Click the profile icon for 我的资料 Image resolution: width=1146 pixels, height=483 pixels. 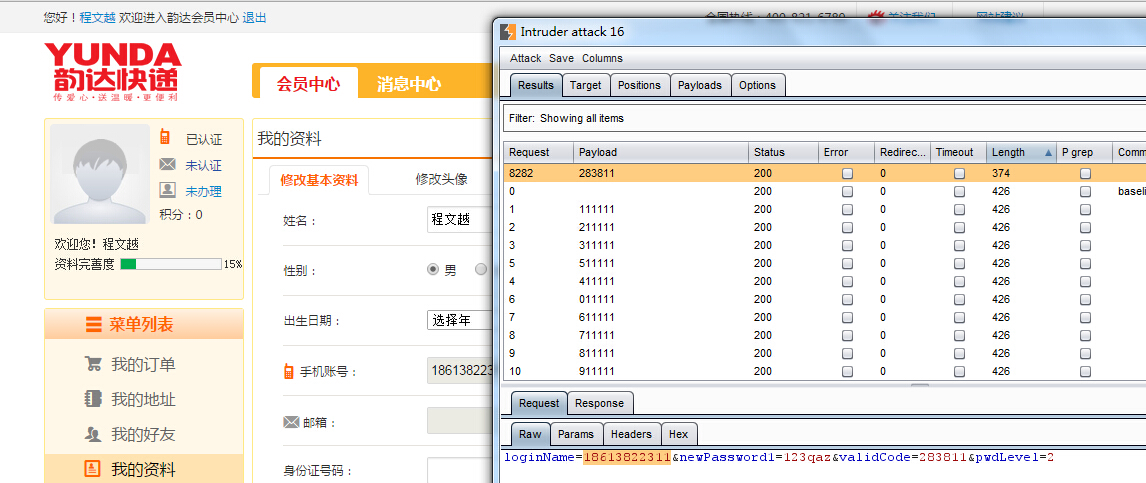coord(93,468)
